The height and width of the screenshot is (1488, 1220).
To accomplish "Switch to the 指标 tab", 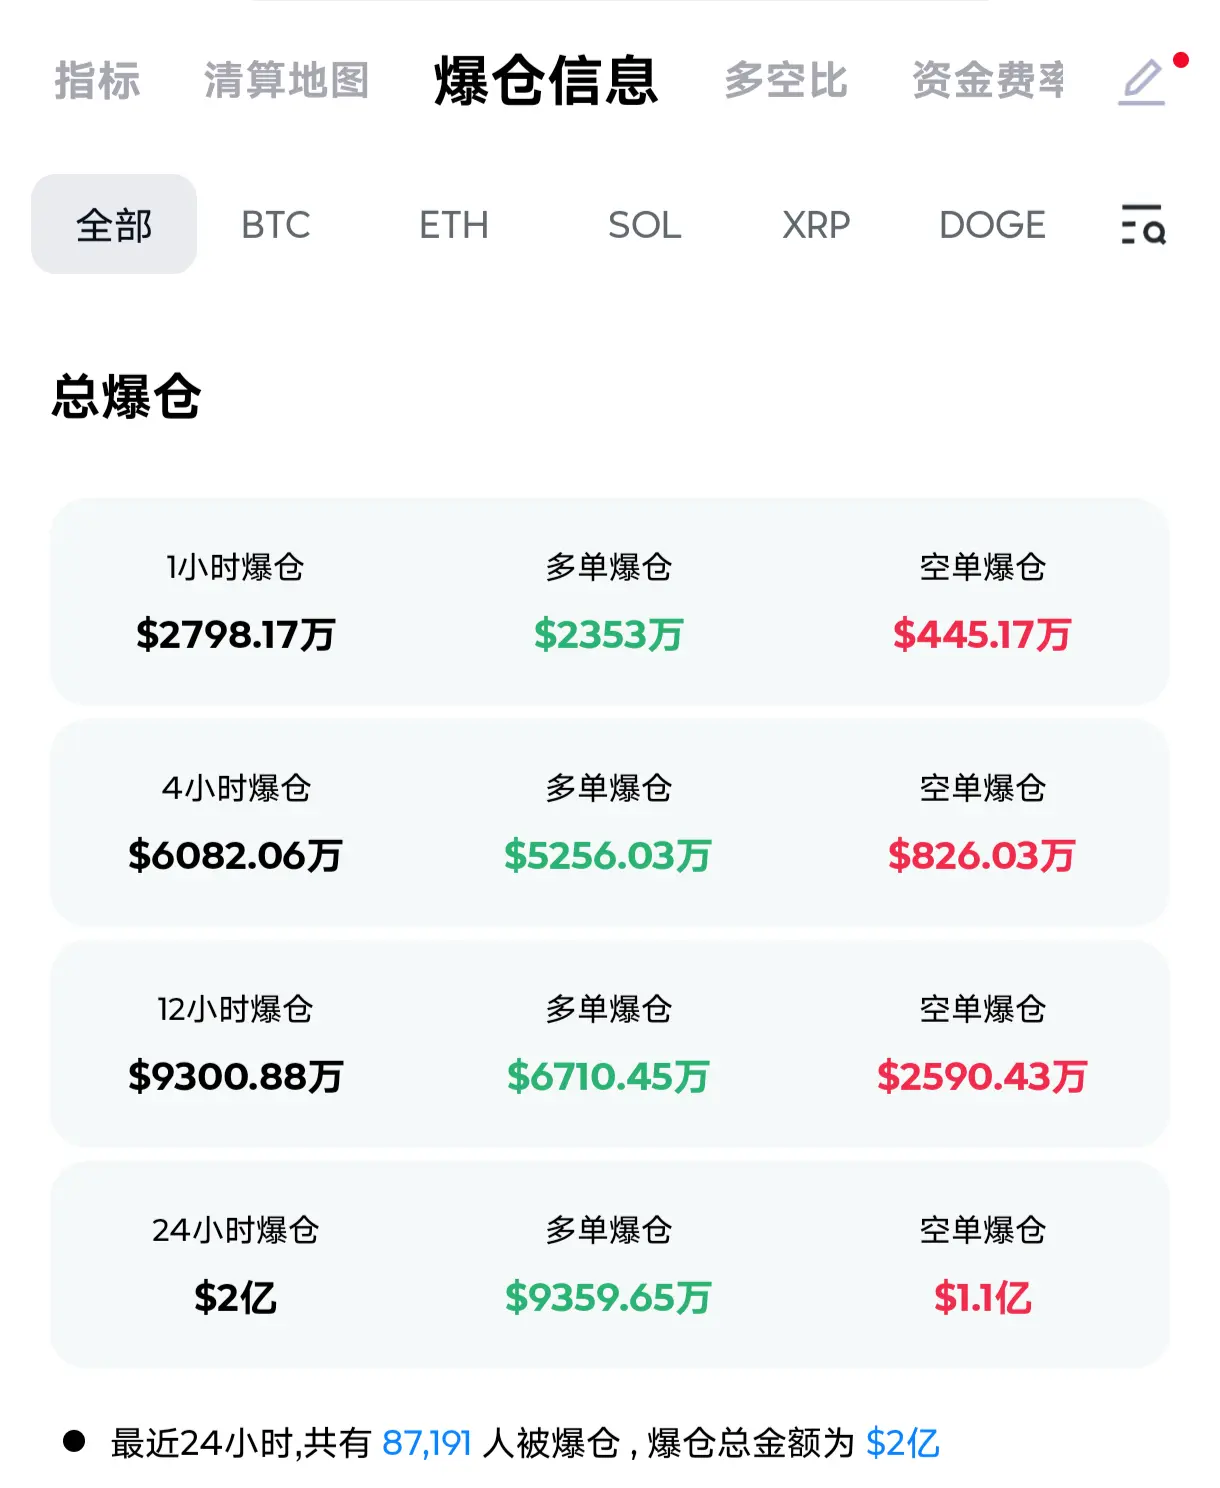I will (x=97, y=81).
